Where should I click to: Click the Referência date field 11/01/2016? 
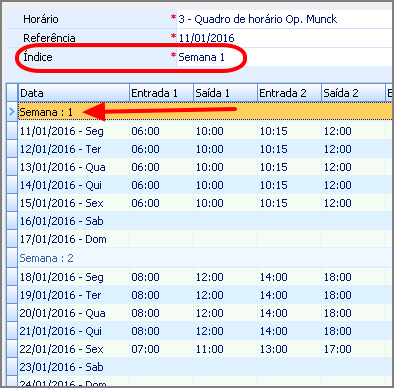[x=284, y=38]
